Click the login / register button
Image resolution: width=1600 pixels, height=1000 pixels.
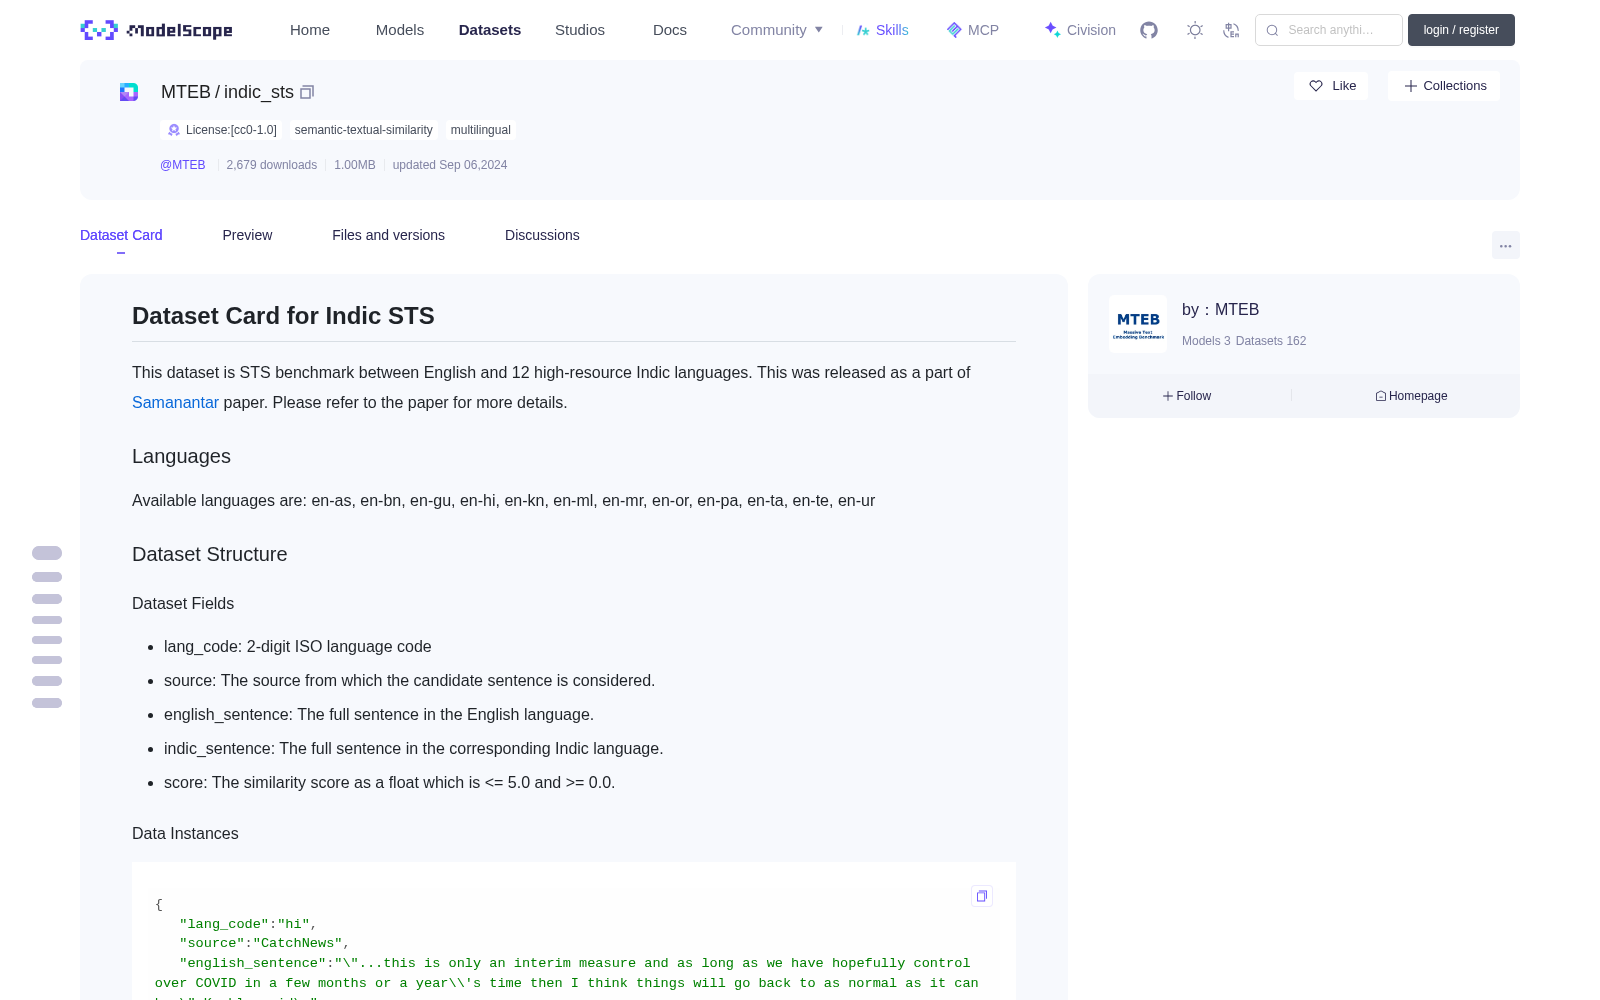[x=1461, y=30]
